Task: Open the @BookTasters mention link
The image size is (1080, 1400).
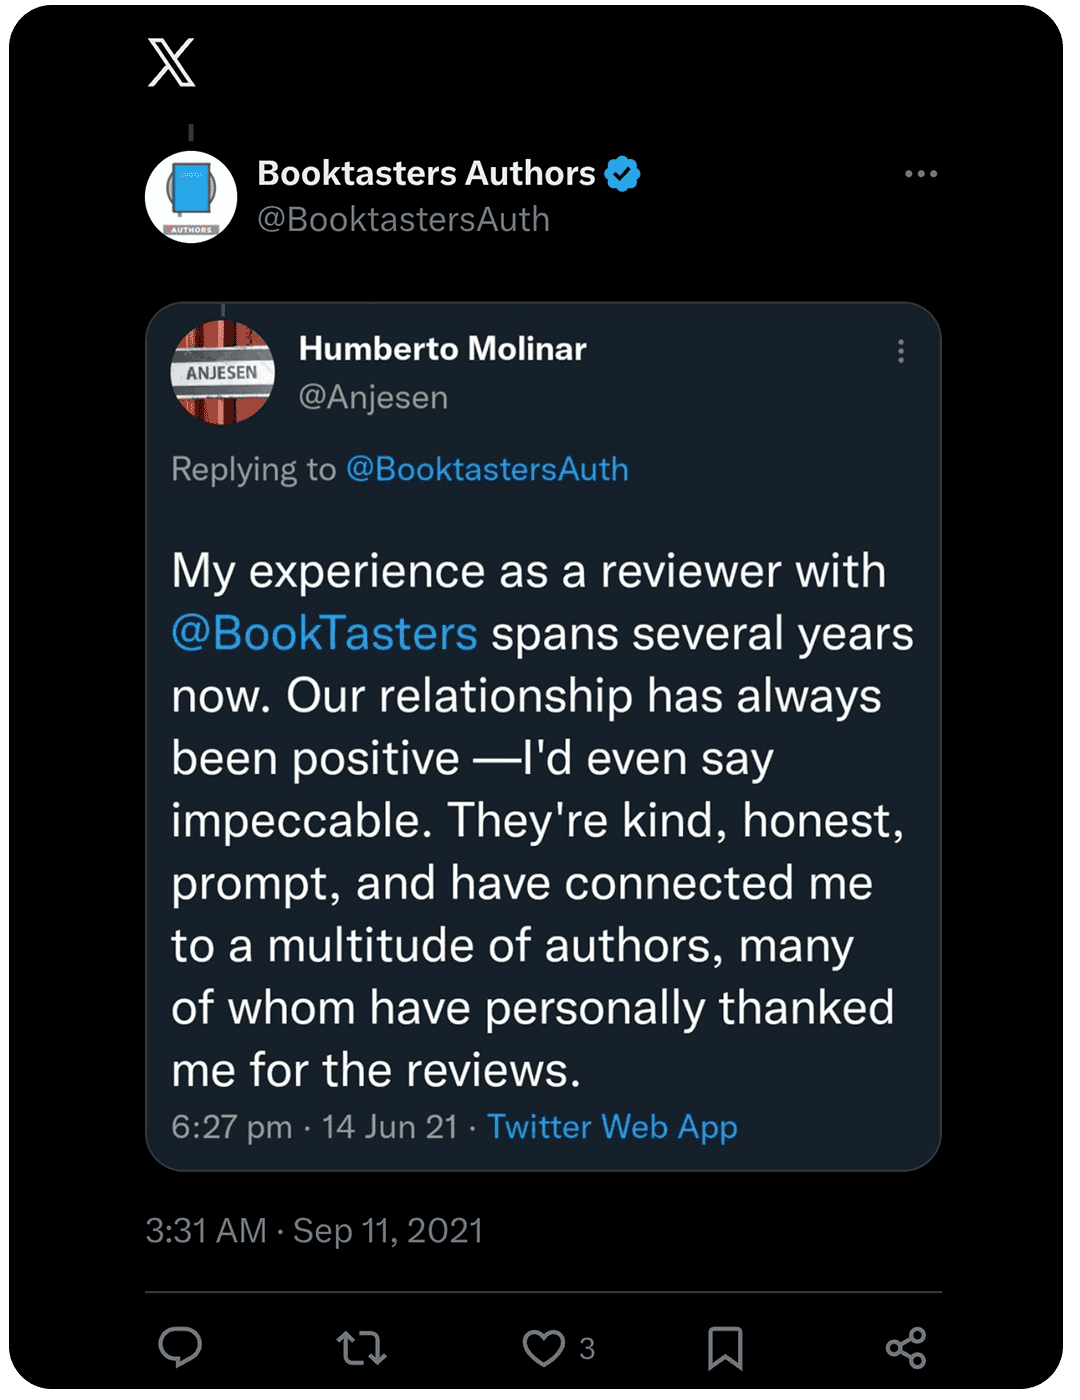Action: (324, 634)
